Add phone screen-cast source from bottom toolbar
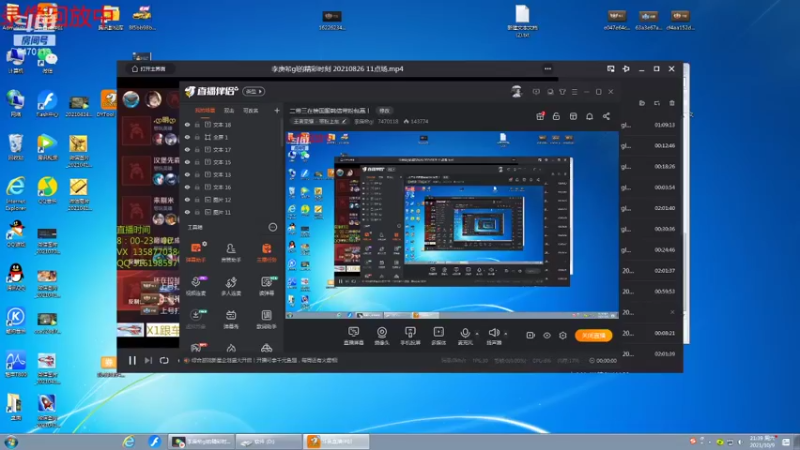 click(410, 336)
